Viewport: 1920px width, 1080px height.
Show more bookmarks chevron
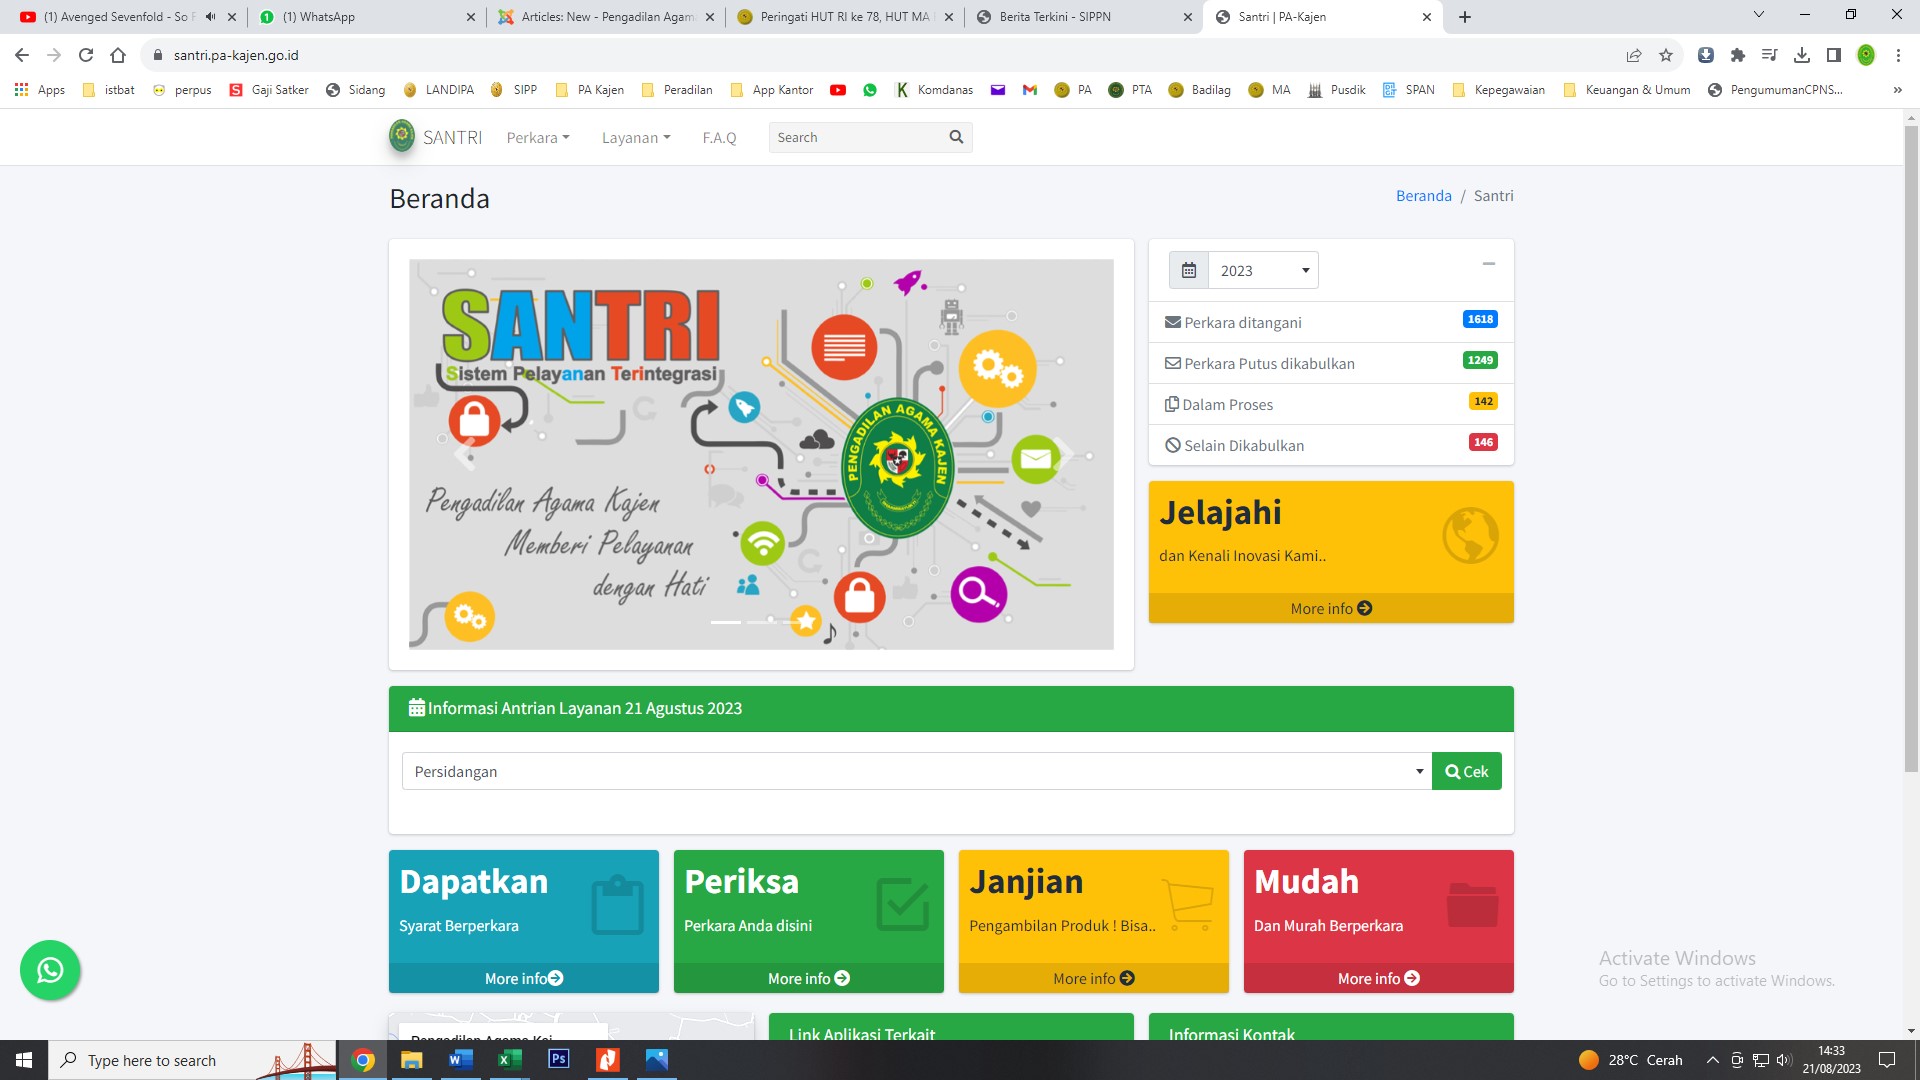1897,90
